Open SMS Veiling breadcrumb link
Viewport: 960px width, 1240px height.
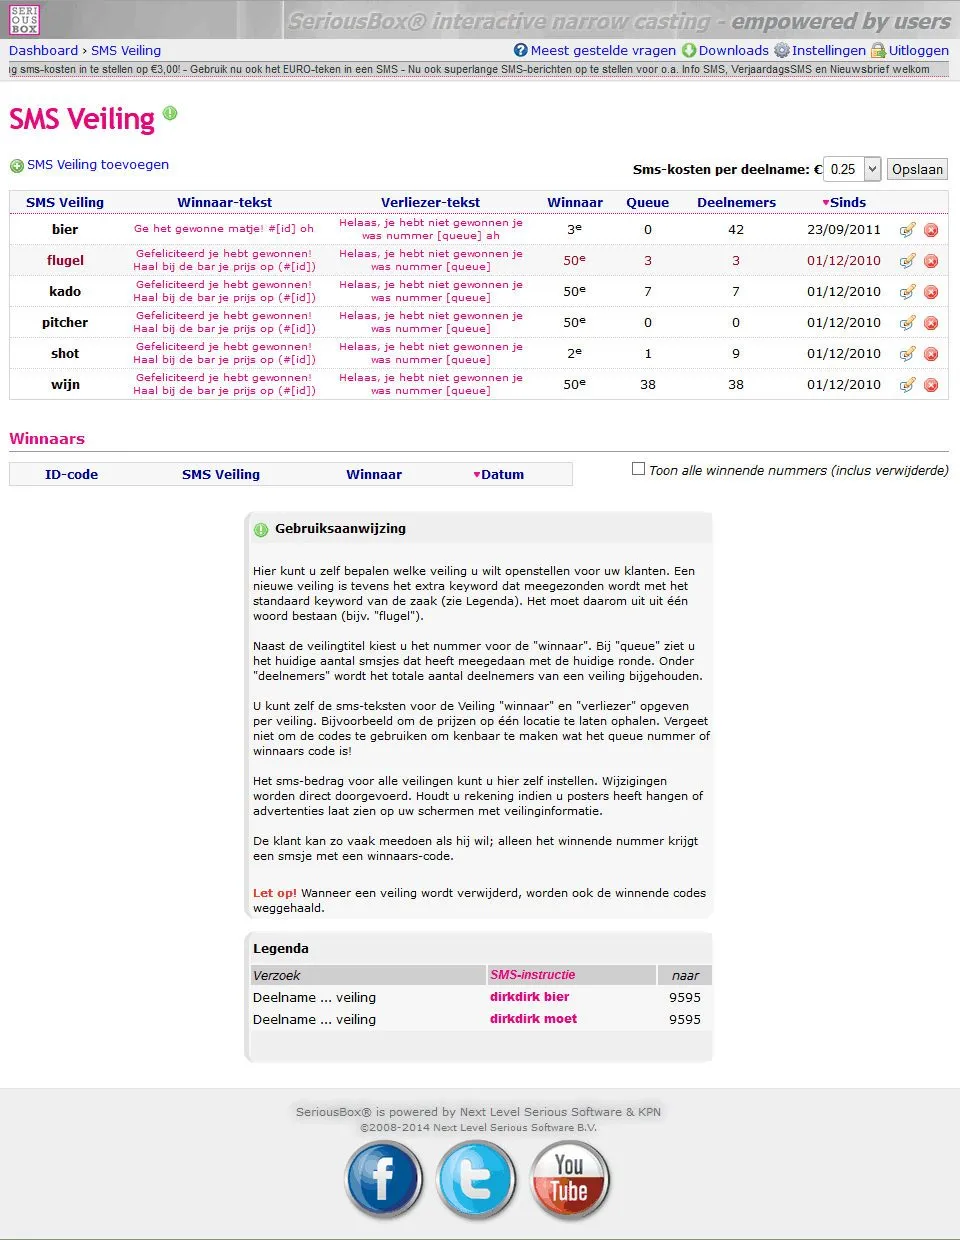click(x=126, y=50)
